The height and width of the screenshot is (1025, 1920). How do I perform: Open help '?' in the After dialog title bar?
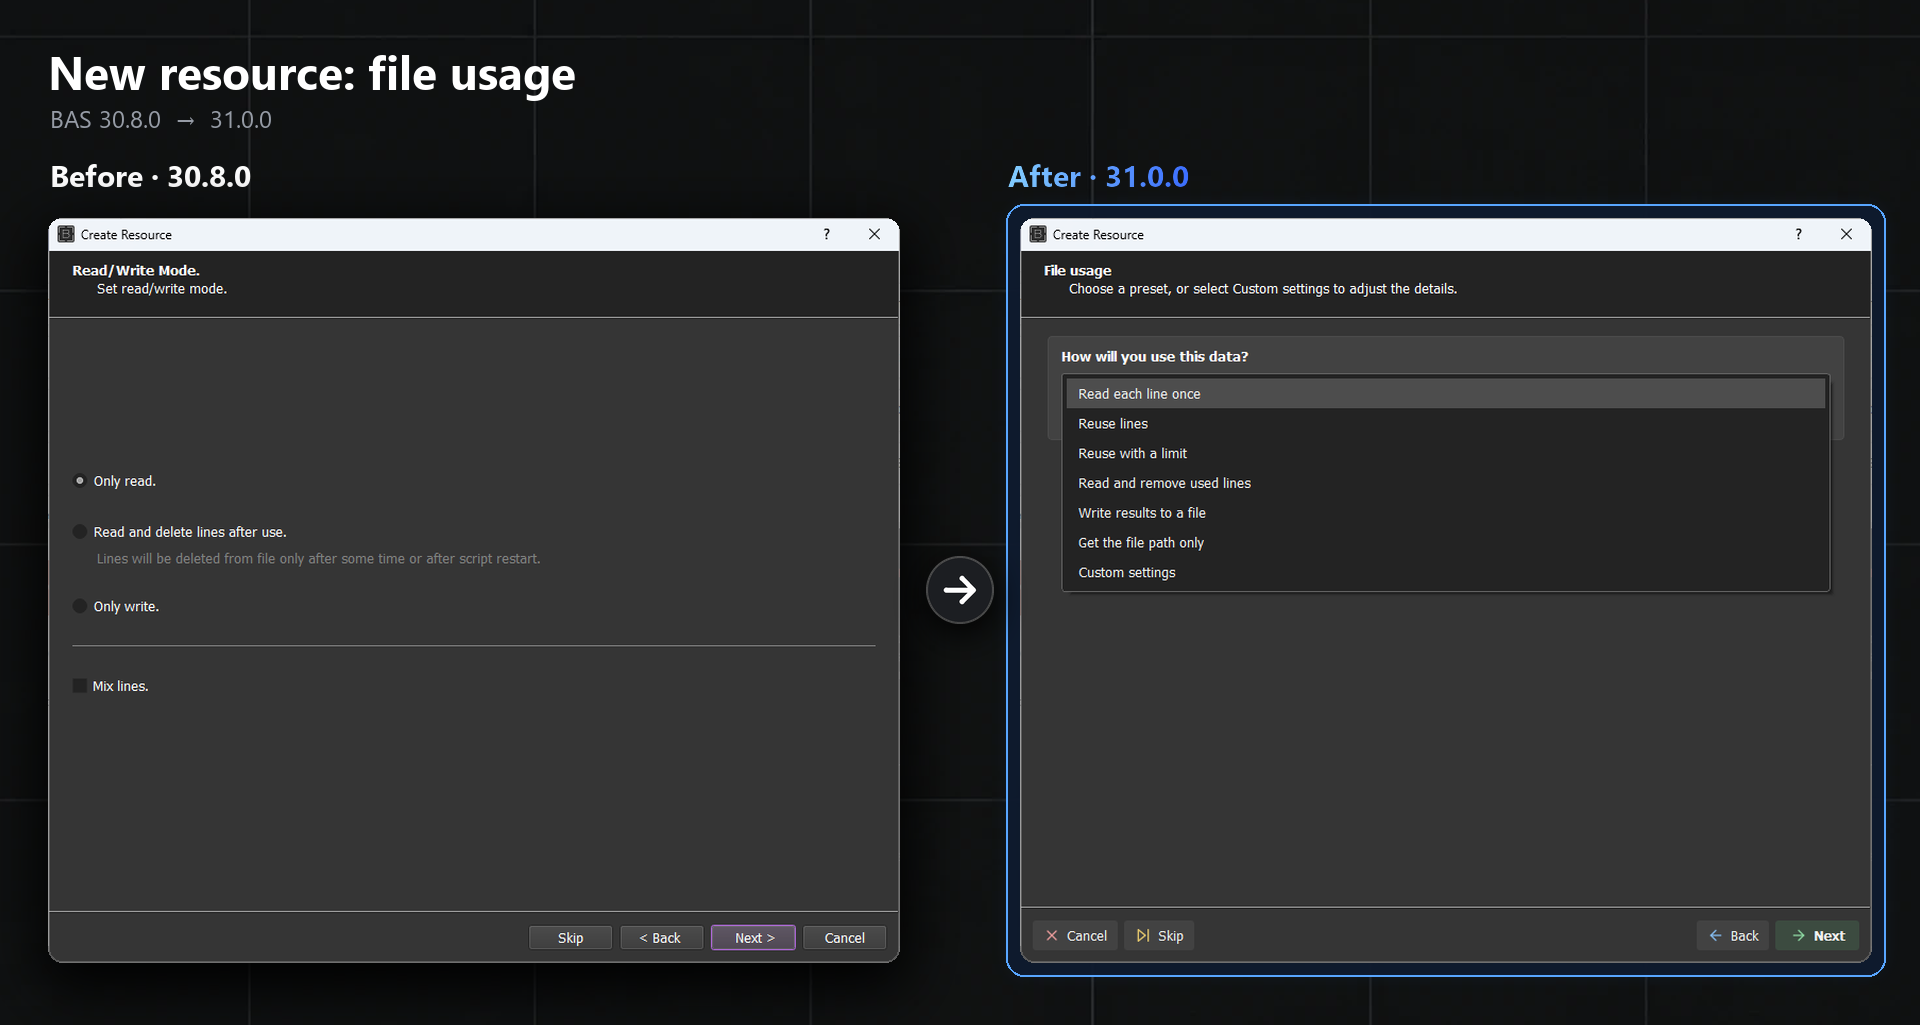click(x=1798, y=234)
